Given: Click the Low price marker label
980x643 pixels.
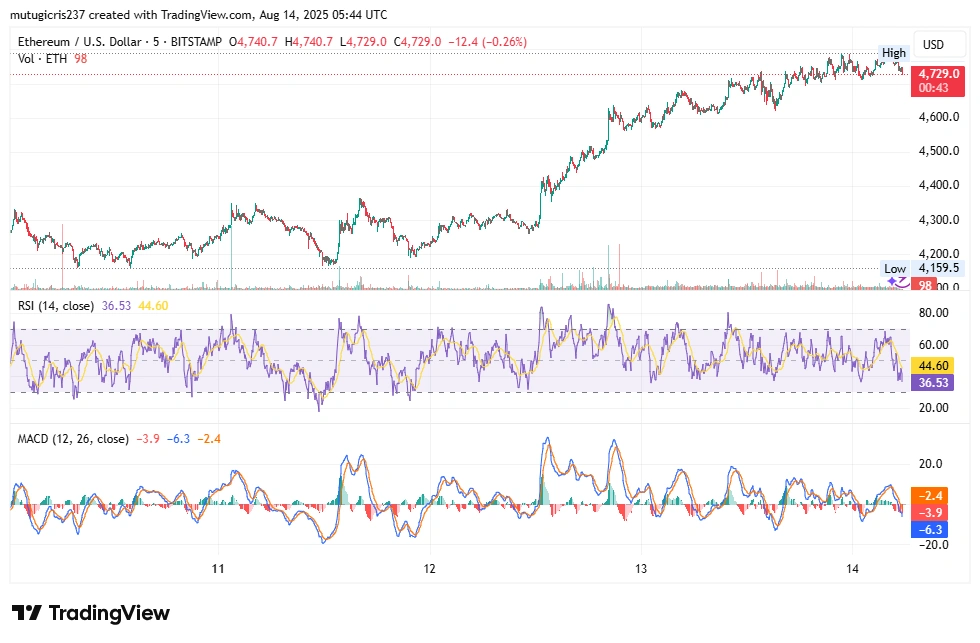Looking at the screenshot, I should click(895, 268).
